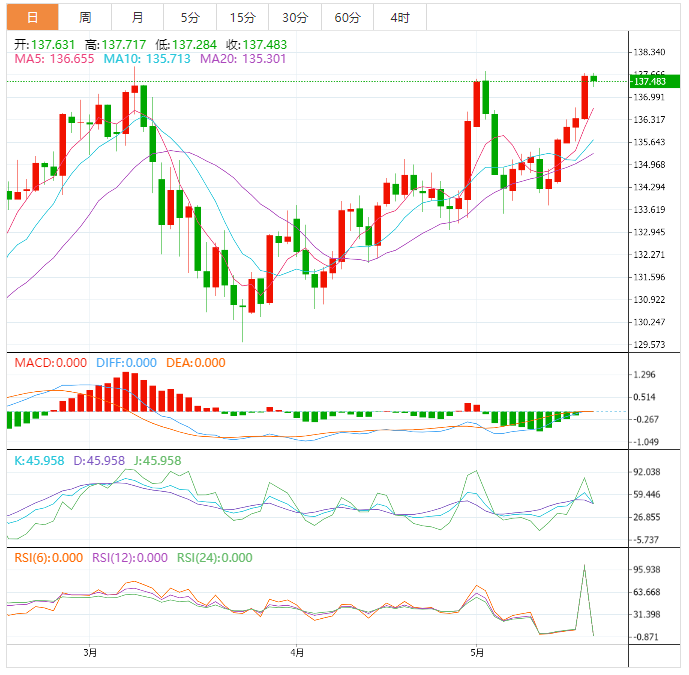Open the 5分 timeframe tab
This screenshot has height=675, width=689.
point(190,17)
